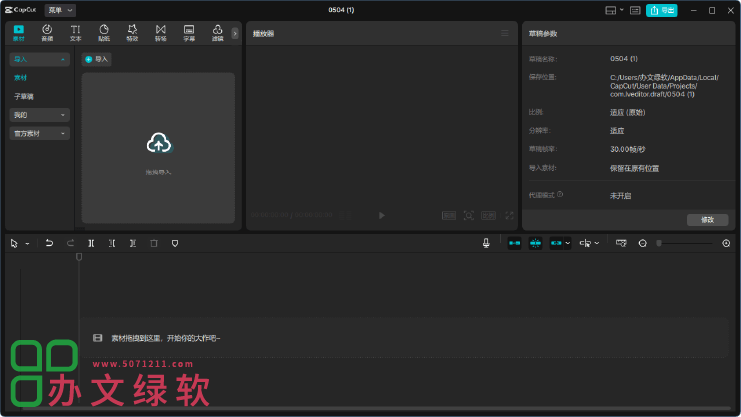The width and height of the screenshot is (741, 417).
Task: Click the delete trash icon in timeline
Action: (x=154, y=243)
